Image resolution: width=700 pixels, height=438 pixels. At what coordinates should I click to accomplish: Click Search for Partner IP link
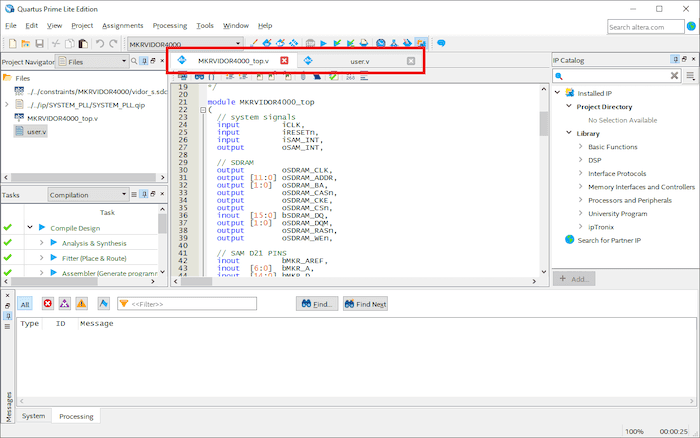point(608,239)
